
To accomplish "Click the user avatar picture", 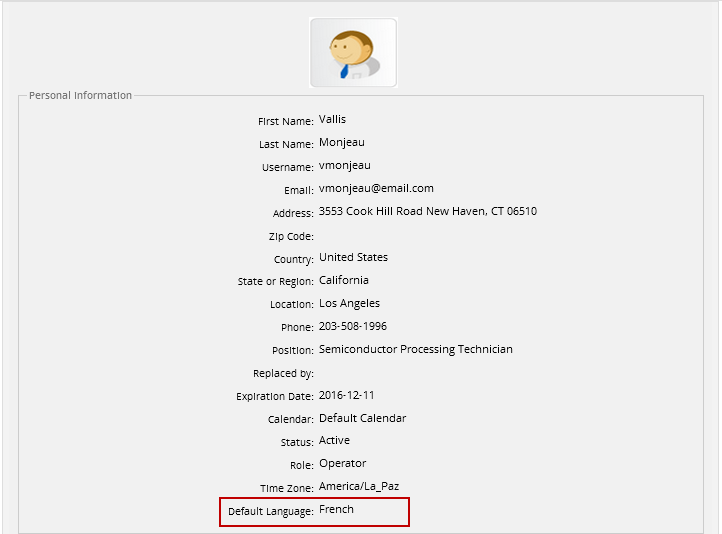I will pos(353,52).
